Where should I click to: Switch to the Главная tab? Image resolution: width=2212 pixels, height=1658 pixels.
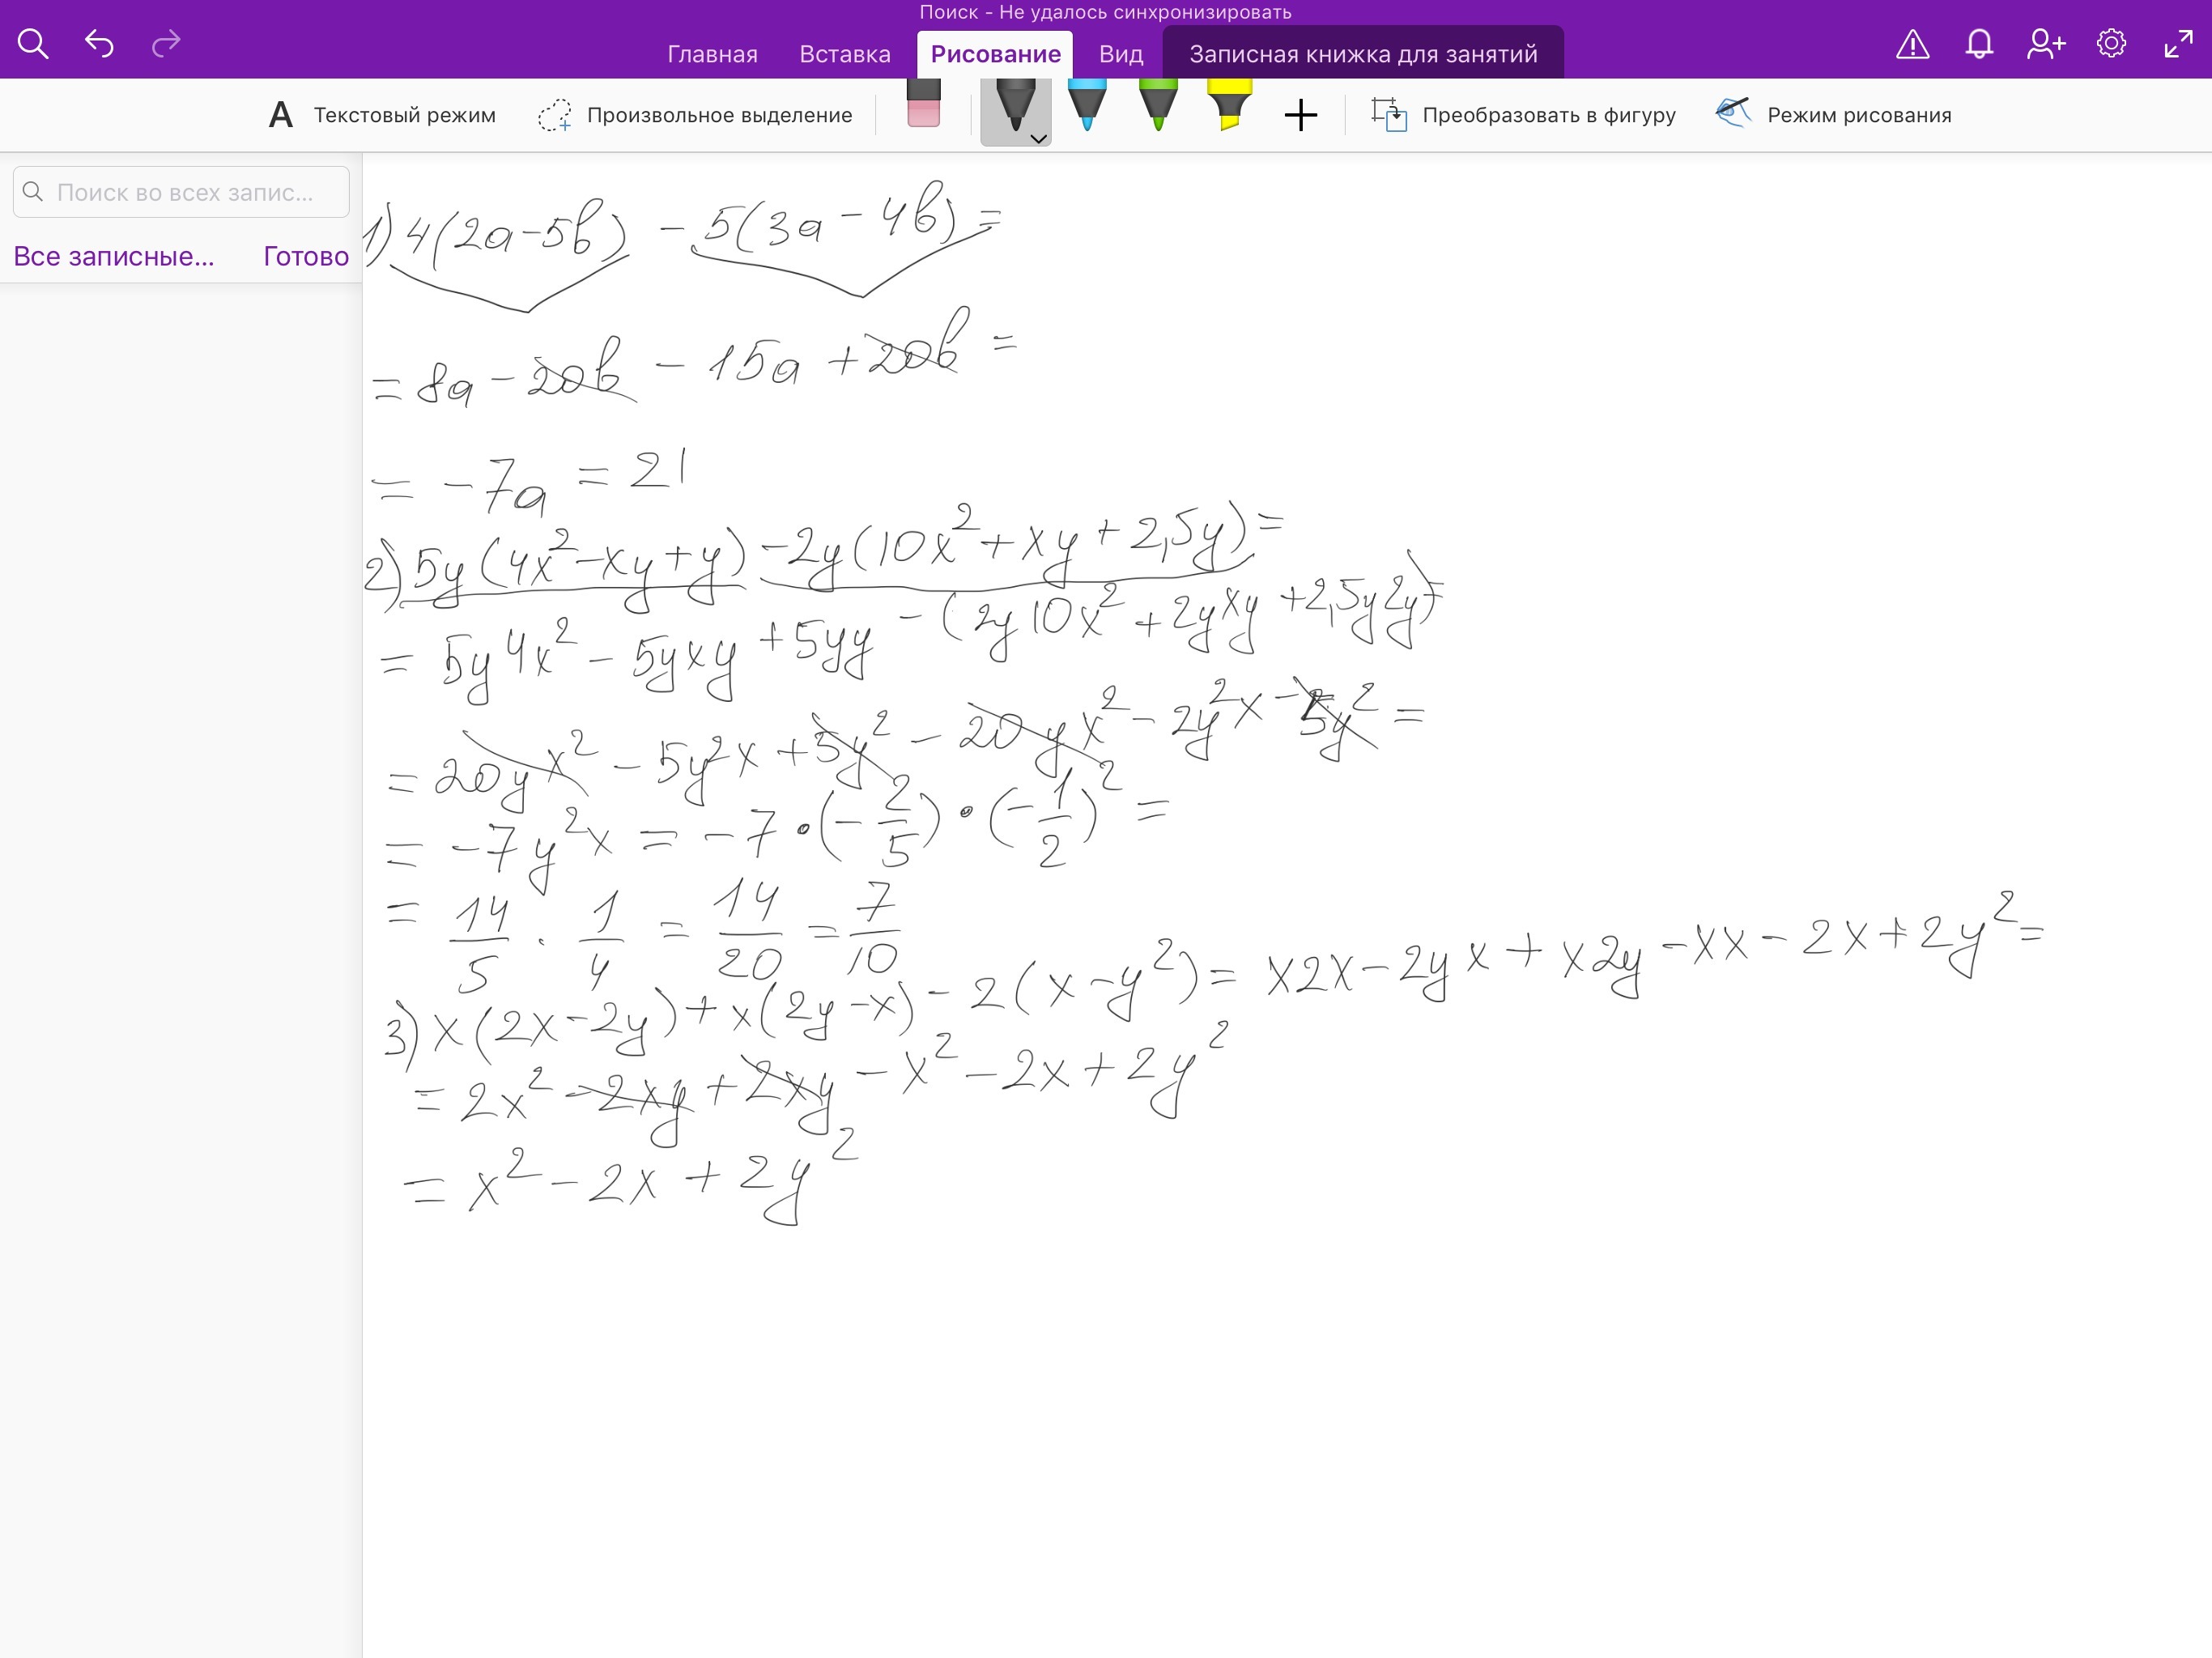(x=712, y=54)
